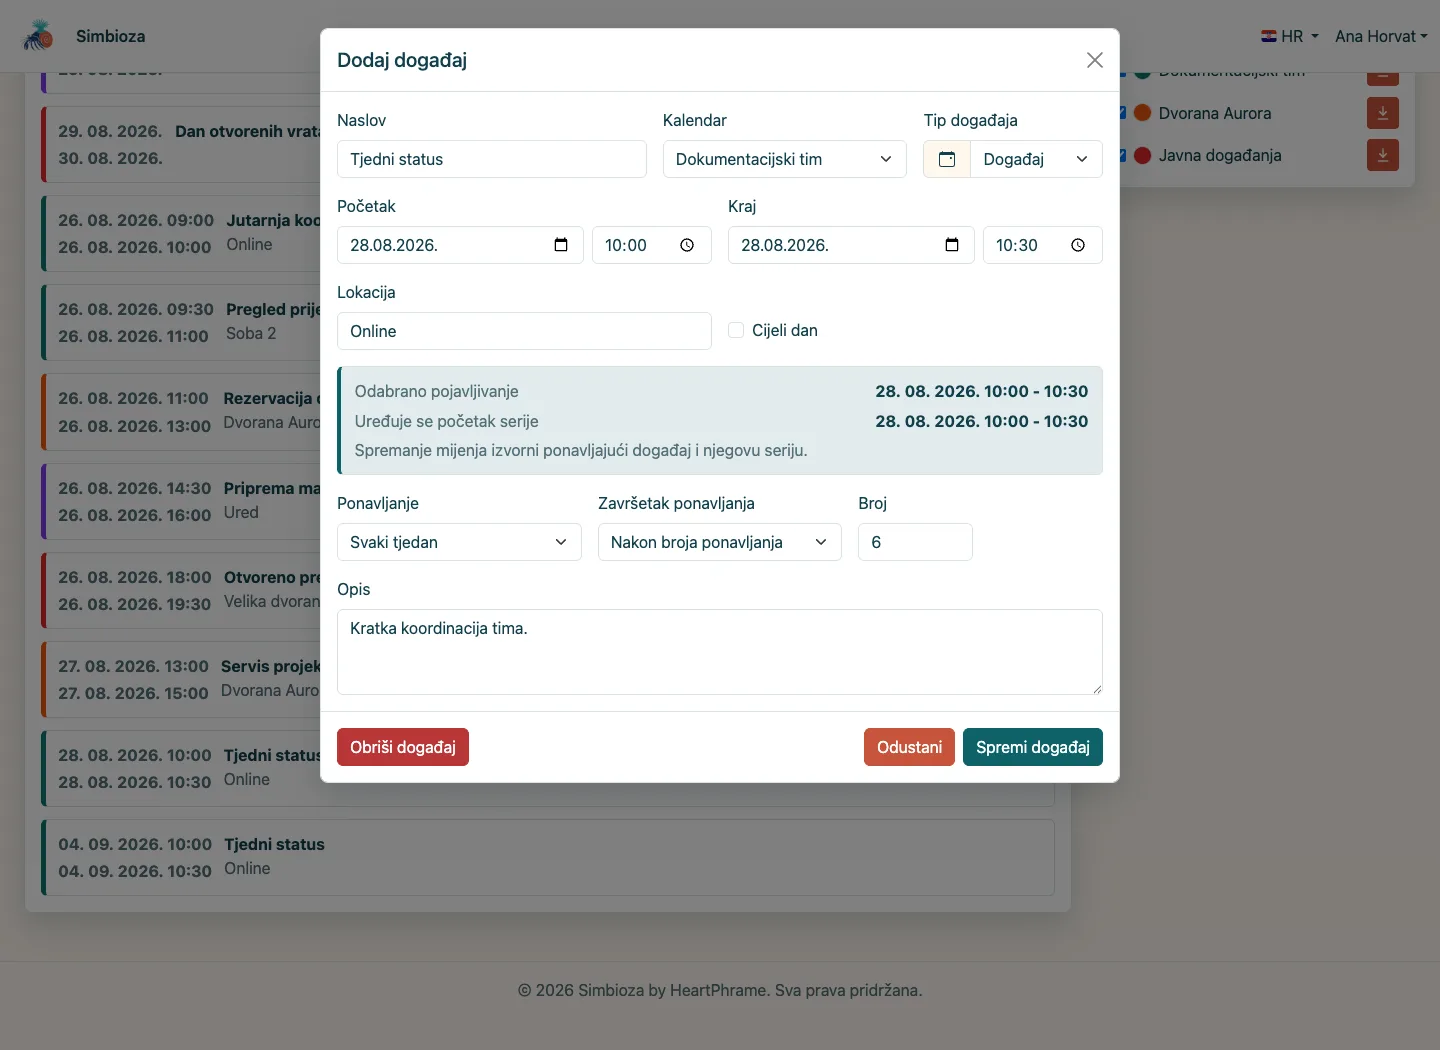Open the Servis projektora event on 27. 08.
Viewport: 1440px width, 1050px height.
(x=180, y=679)
